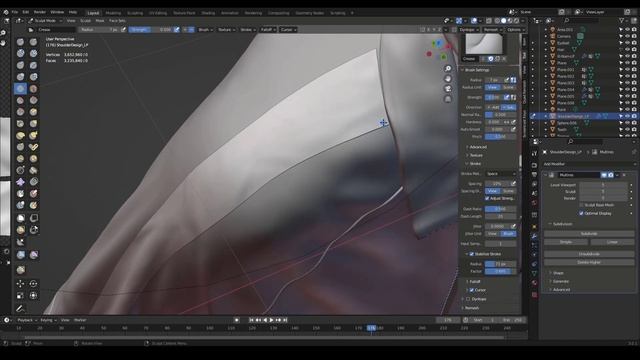Enable Sculpt Base Mesh checkbox
Screen dimensions: 640x360
(x=581, y=205)
